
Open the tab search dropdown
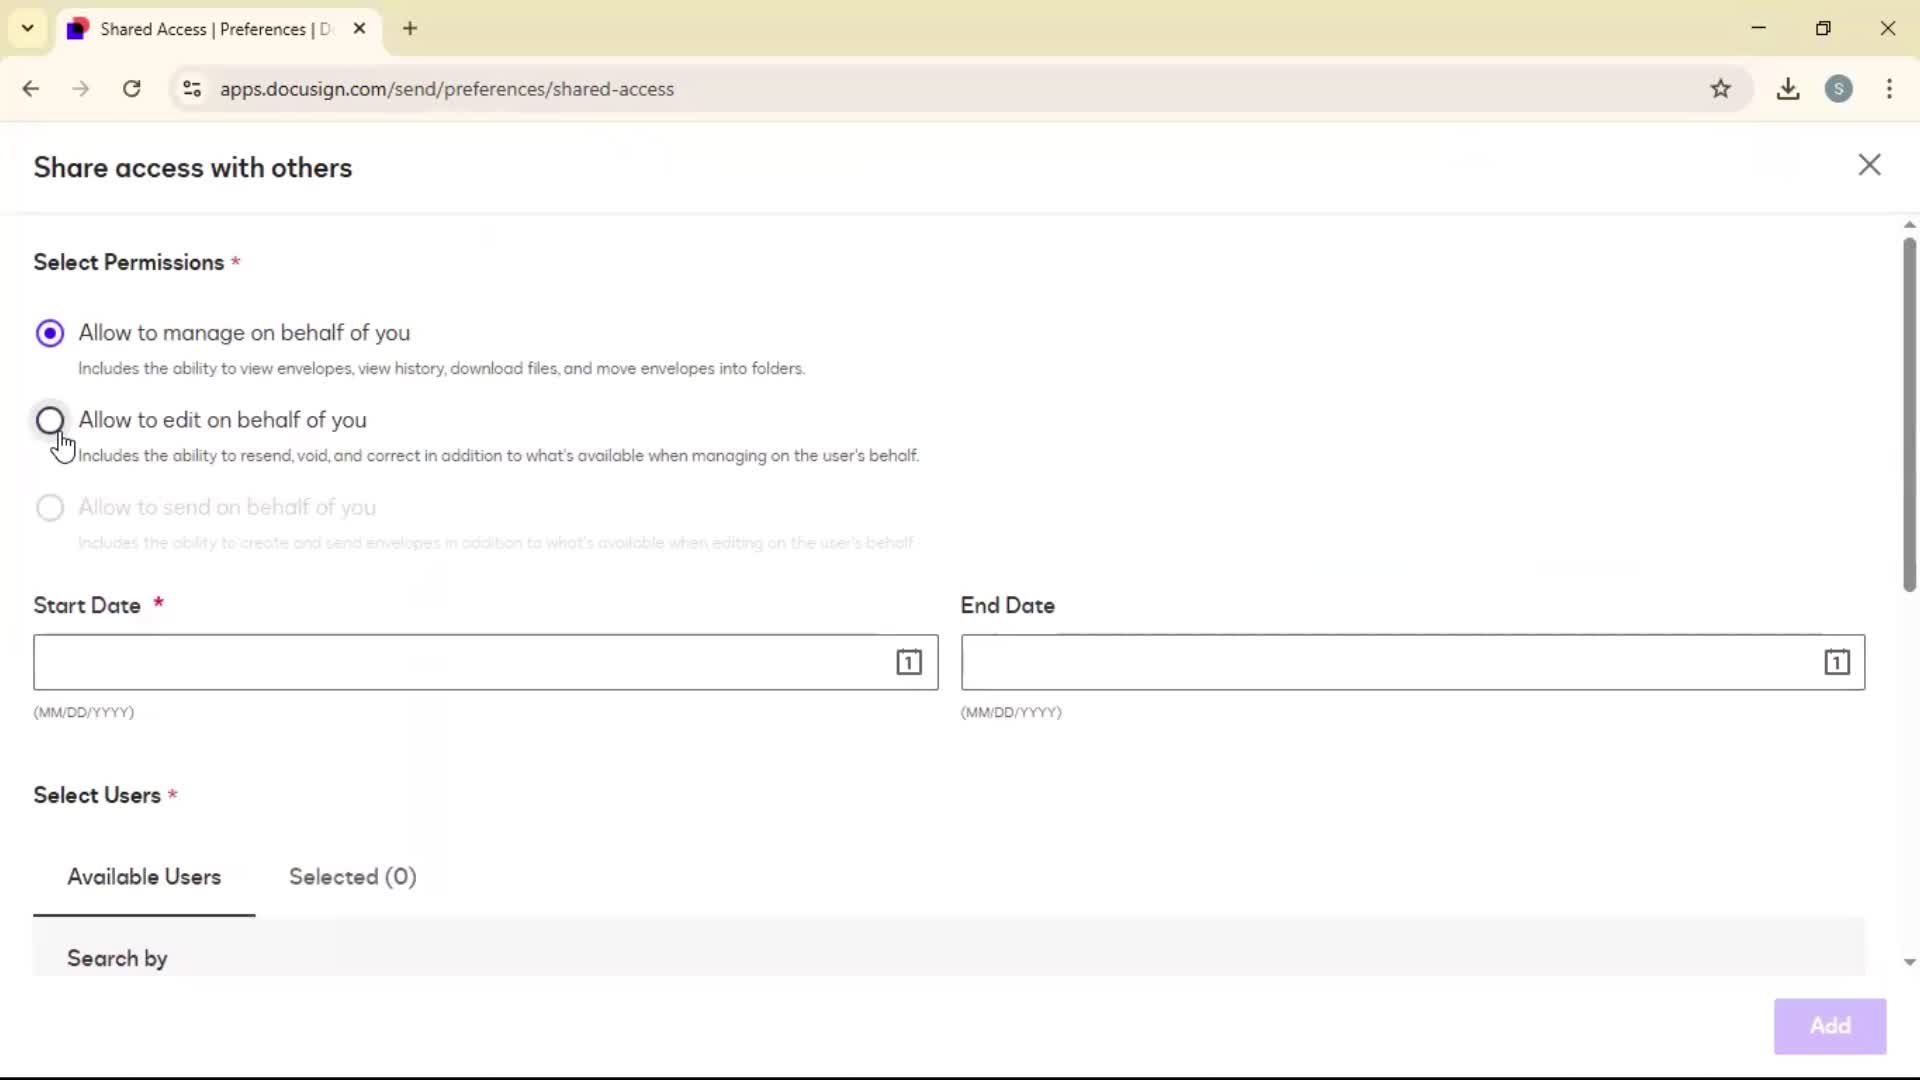(x=28, y=28)
